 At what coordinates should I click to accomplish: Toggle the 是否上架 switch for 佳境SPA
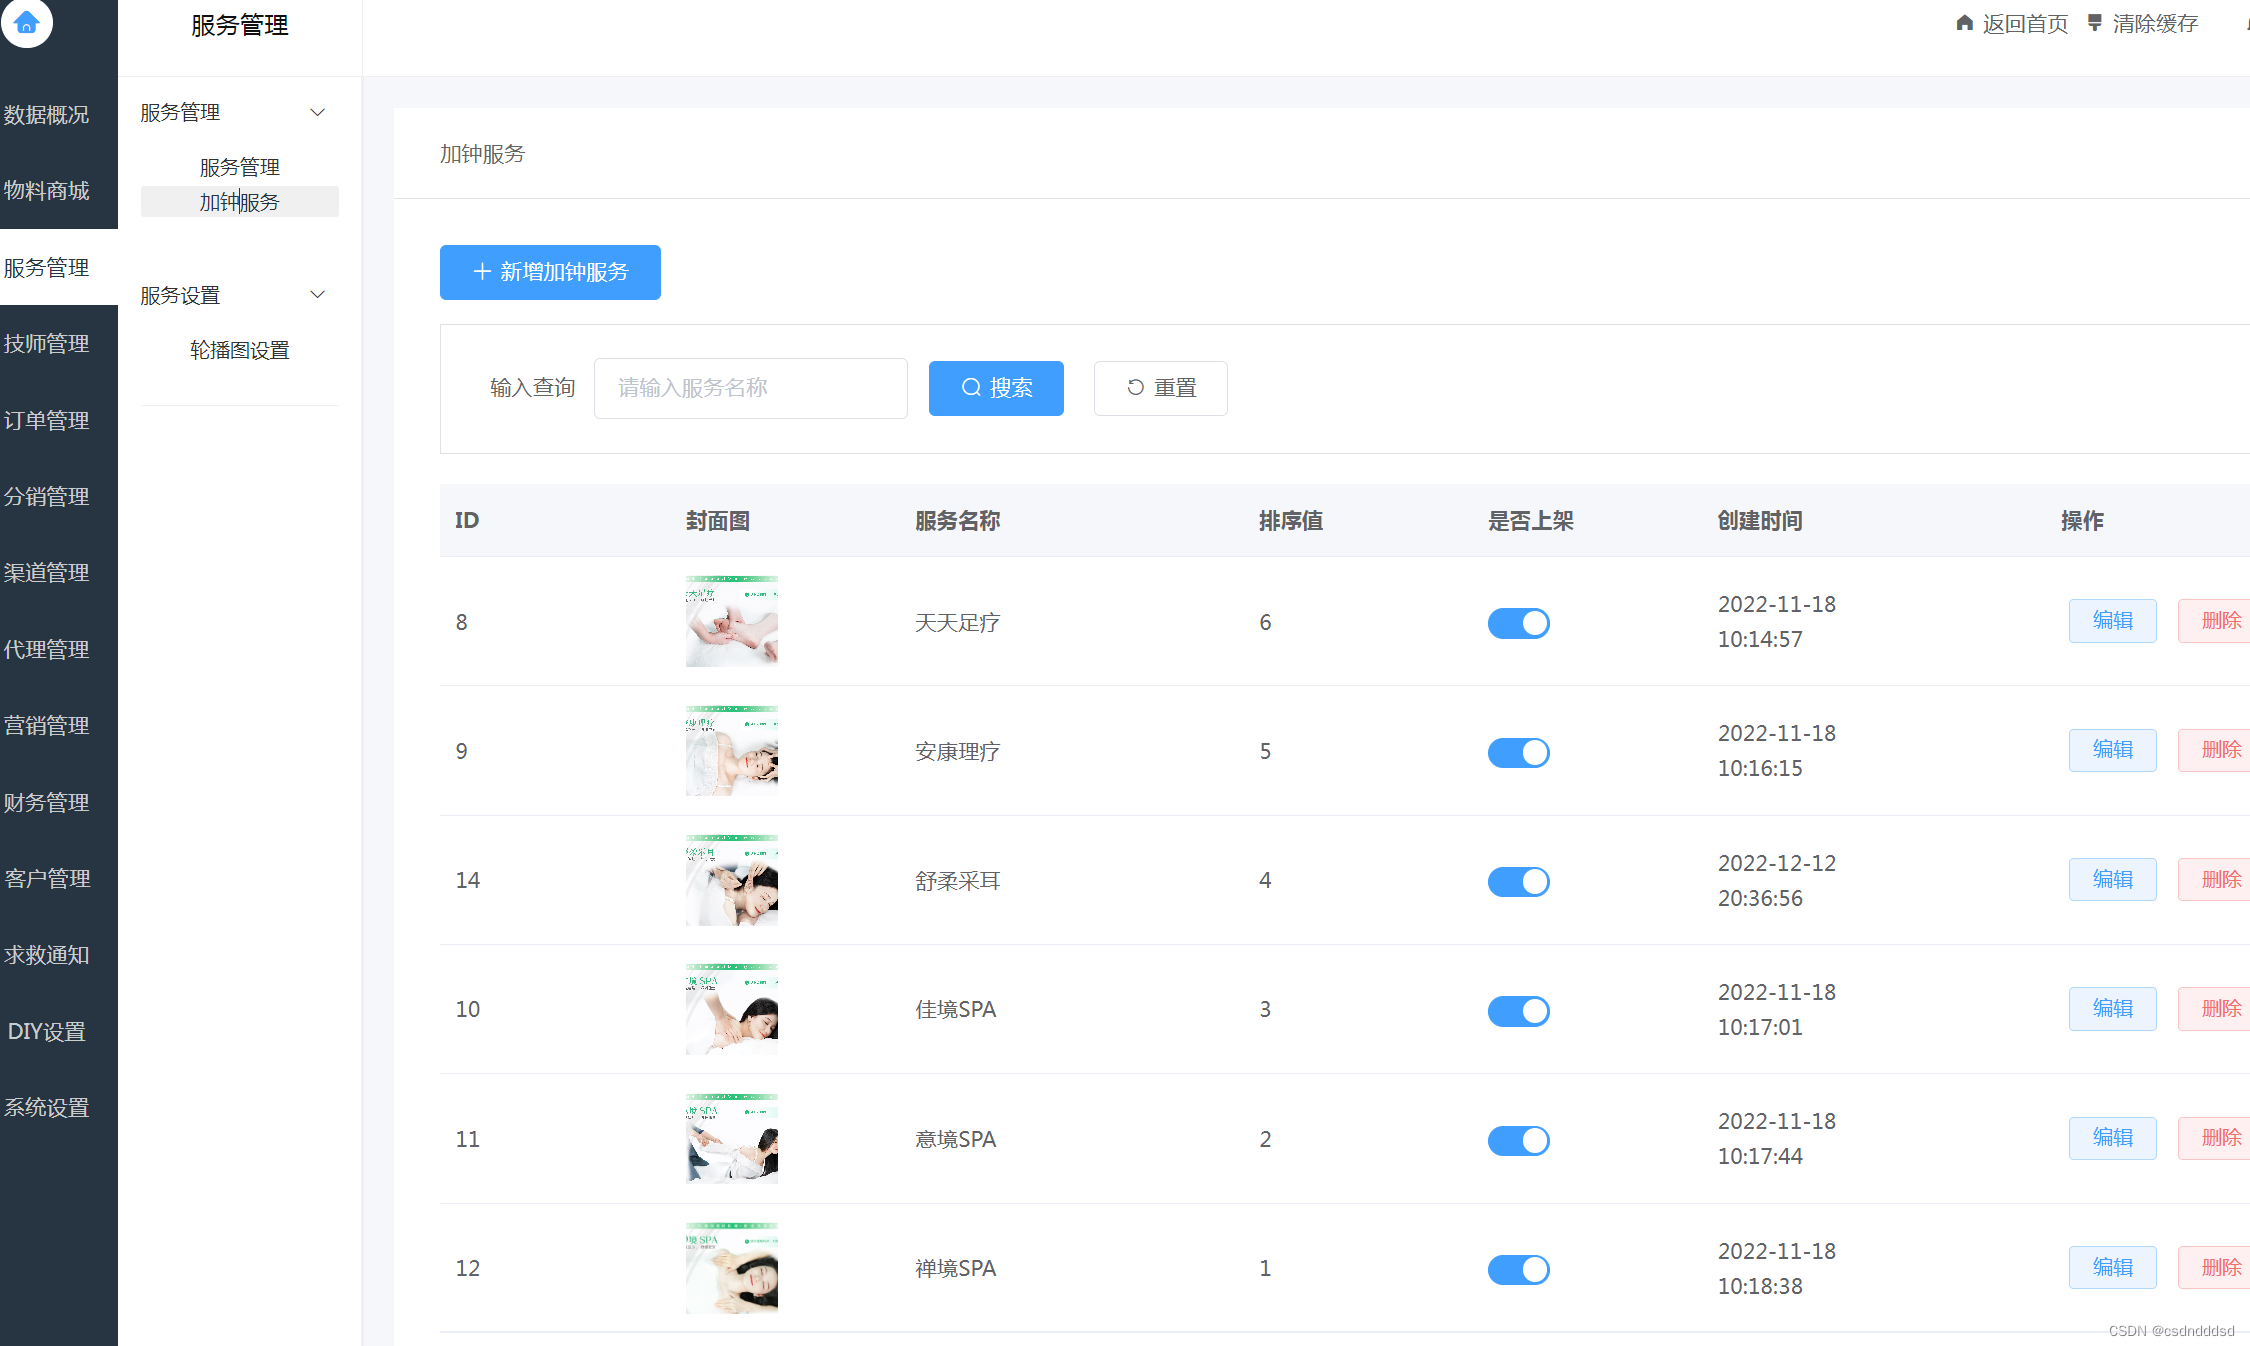(x=1518, y=1011)
